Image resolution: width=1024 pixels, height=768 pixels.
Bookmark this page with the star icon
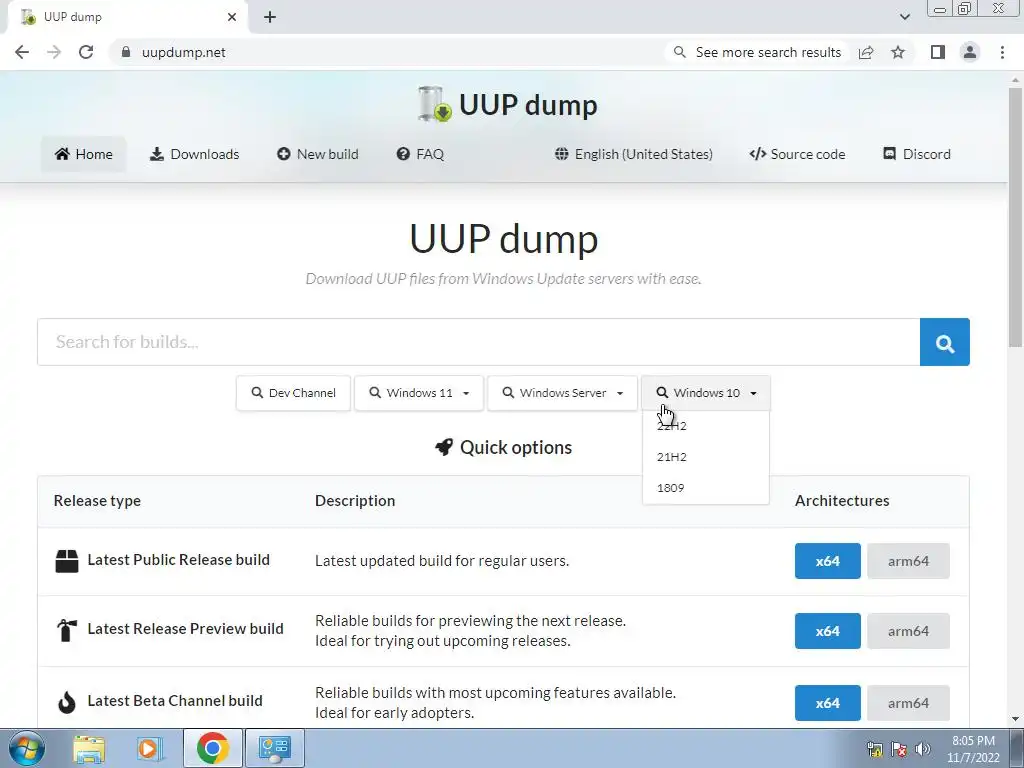click(x=898, y=52)
